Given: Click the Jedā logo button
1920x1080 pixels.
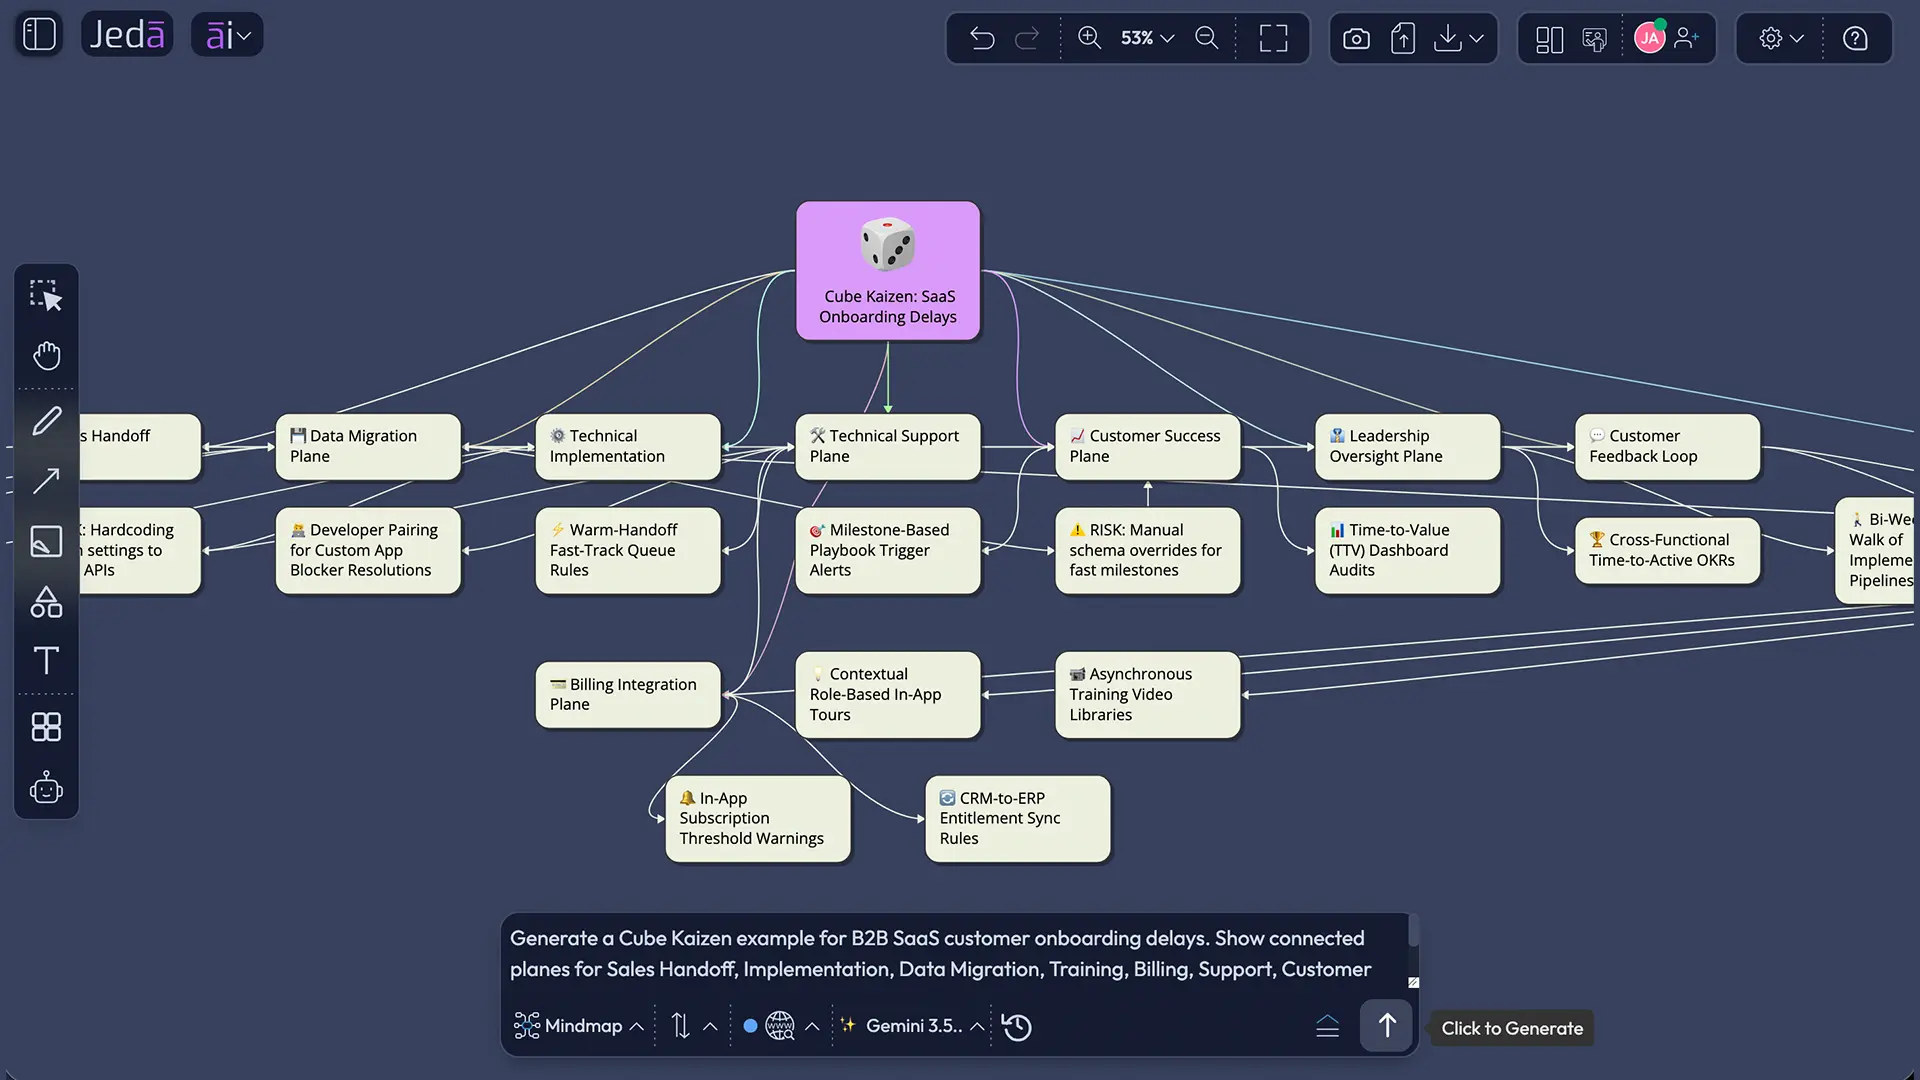Looking at the screenshot, I should tap(127, 35).
